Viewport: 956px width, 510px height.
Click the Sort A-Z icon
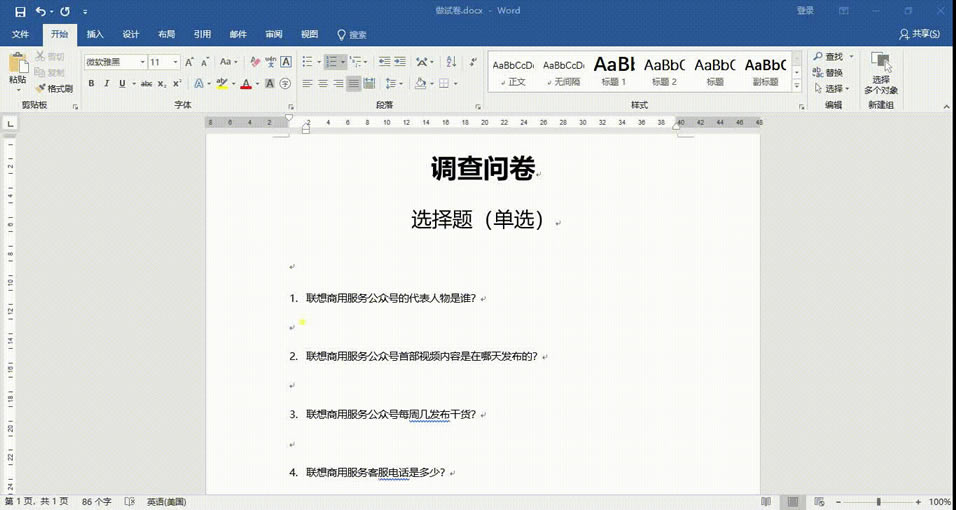pos(451,62)
